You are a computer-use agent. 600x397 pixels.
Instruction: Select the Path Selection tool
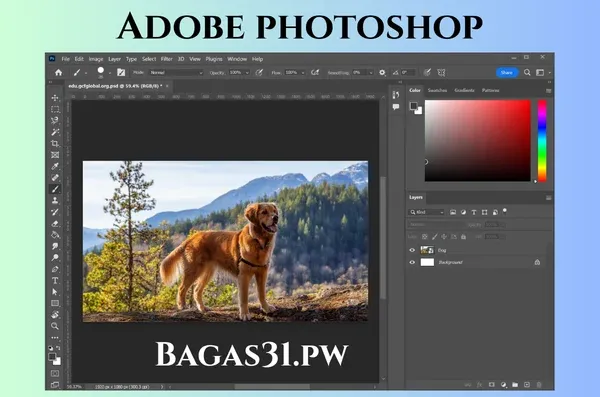pos(55,292)
